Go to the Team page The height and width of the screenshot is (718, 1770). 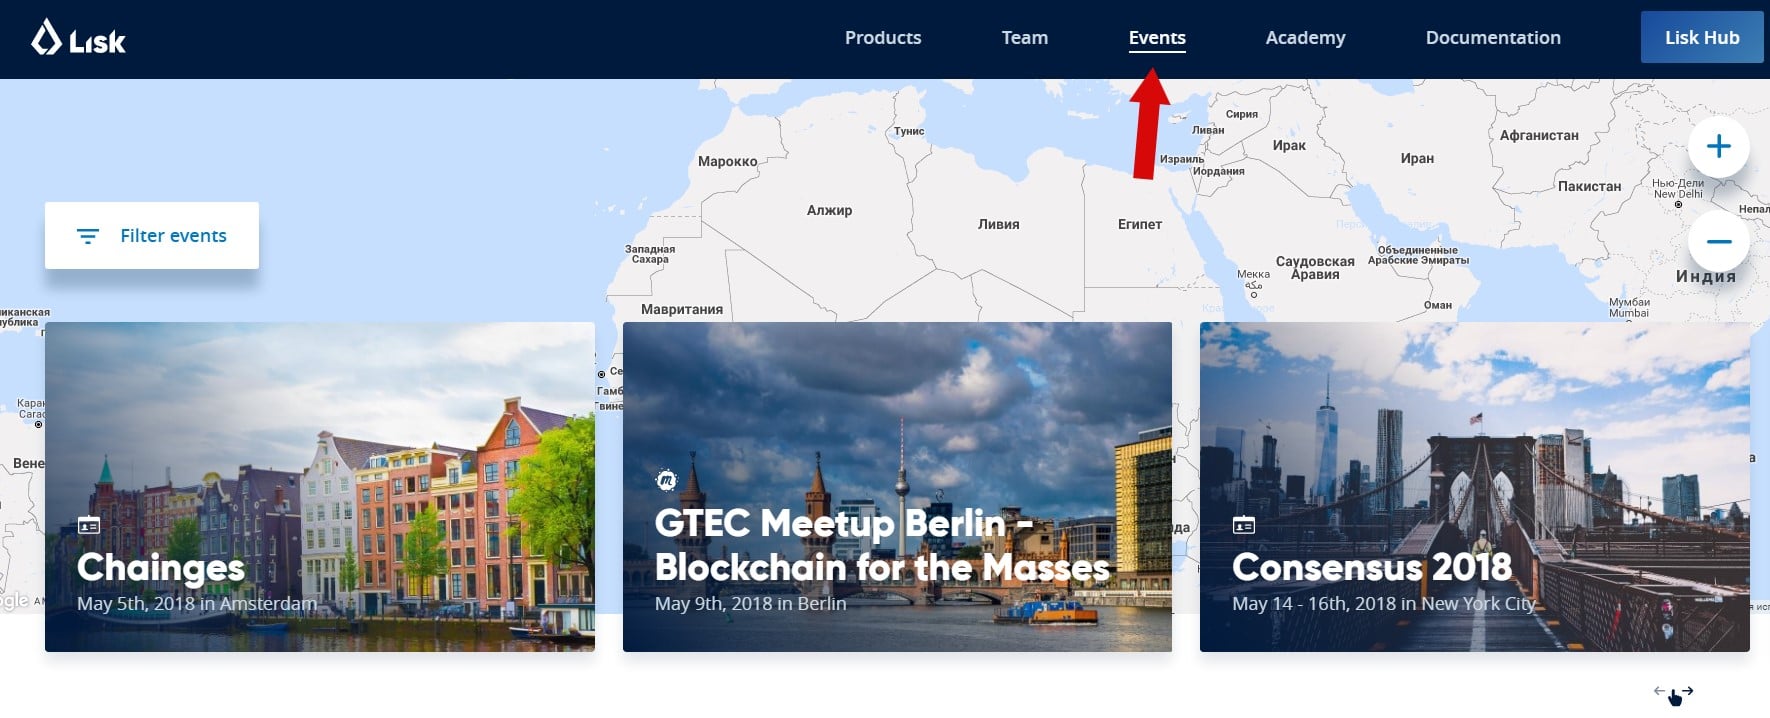point(1025,38)
